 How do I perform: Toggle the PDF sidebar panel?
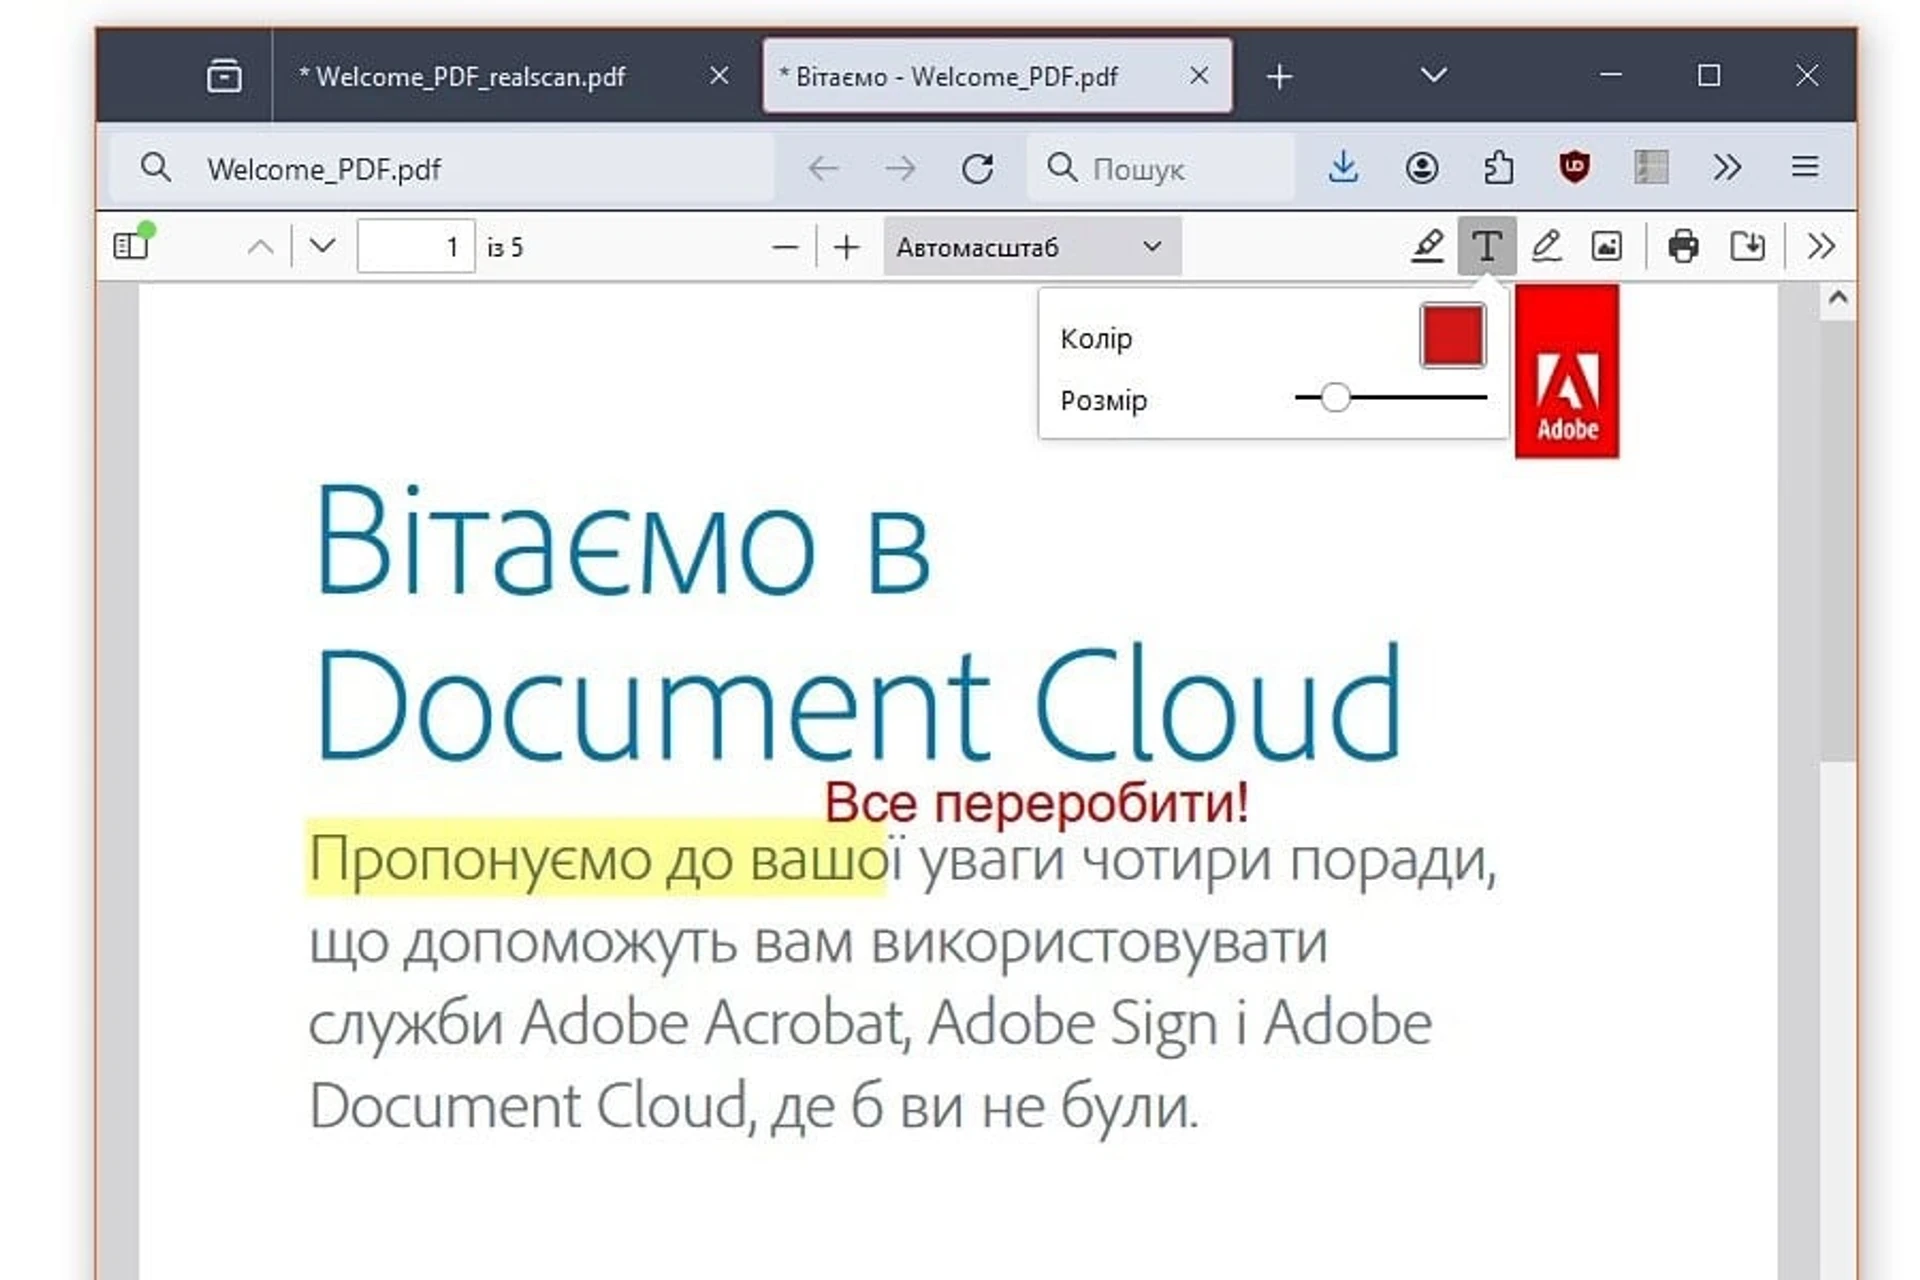(x=133, y=244)
